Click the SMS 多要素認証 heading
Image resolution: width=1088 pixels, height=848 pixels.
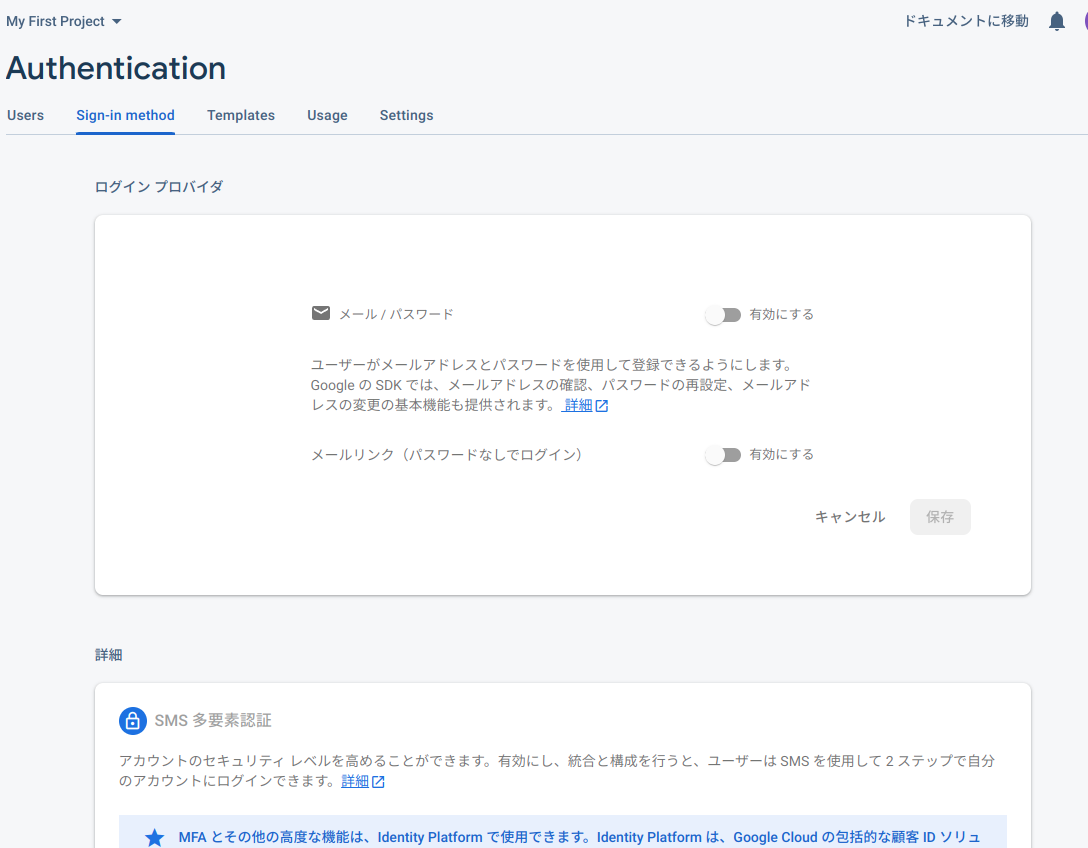(x=213, y=720)
